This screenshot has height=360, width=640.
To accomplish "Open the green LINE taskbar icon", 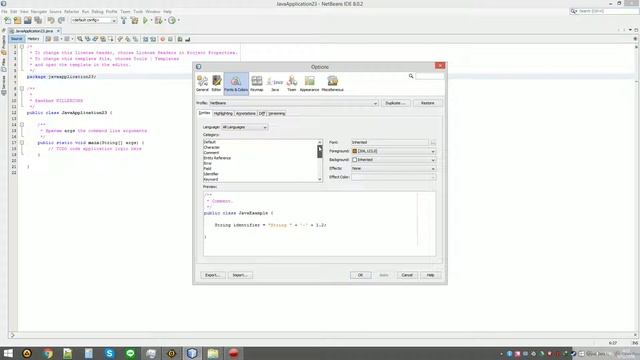I will (130, 353).
